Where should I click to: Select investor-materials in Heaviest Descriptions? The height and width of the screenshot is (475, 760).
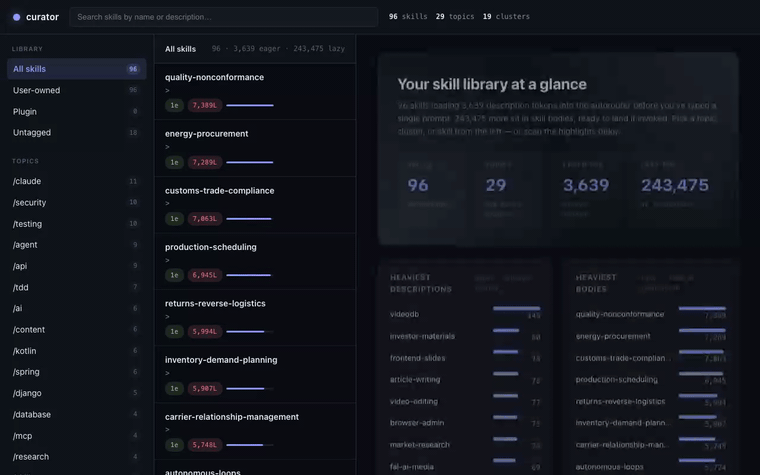tap(465, 336)
